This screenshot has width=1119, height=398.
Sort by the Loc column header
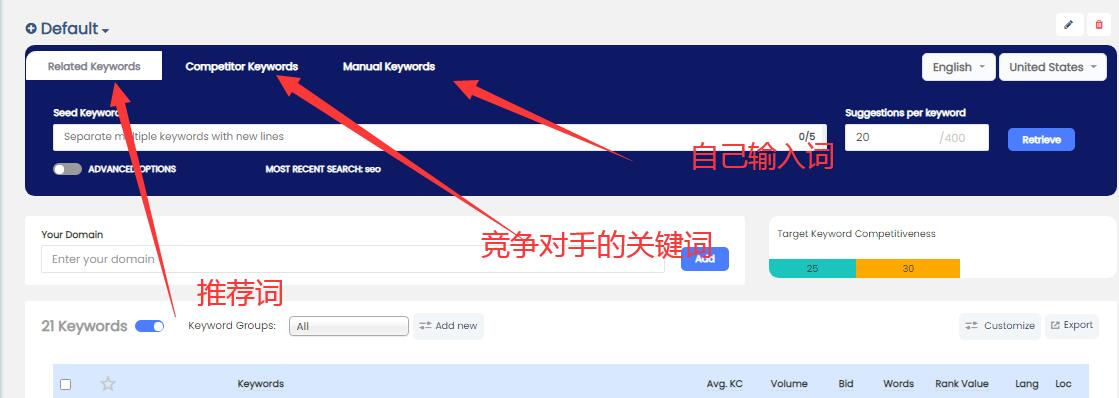click(1063, 384)
